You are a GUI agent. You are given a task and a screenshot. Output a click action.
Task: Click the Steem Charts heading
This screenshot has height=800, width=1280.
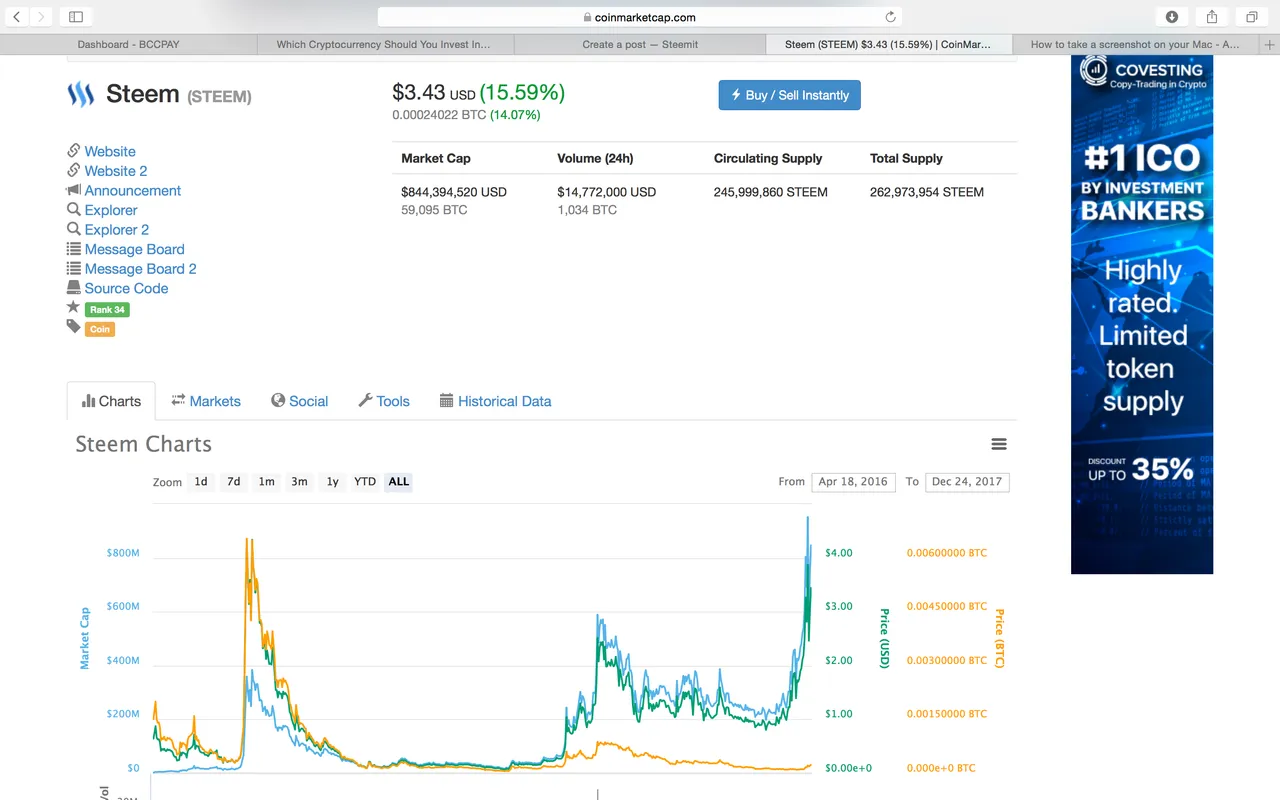click(x=144, y=444)
